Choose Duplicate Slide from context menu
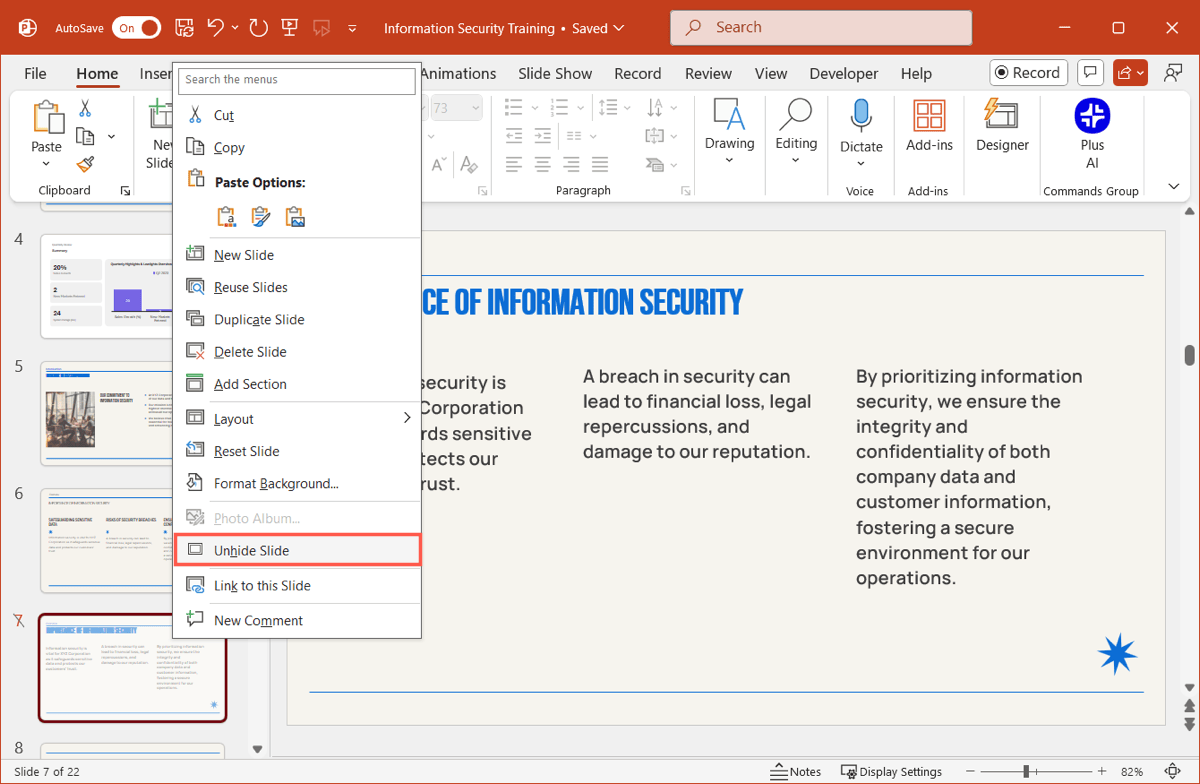This screenshot has width=1200, height=784. [259, 319]
